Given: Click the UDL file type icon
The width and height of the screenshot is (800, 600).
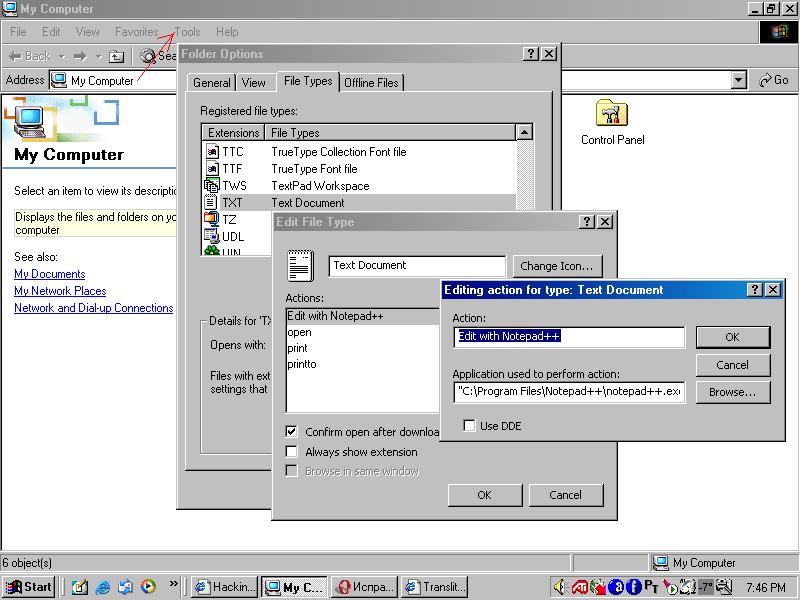Looking at the screenshot, I should pos(211,236).
